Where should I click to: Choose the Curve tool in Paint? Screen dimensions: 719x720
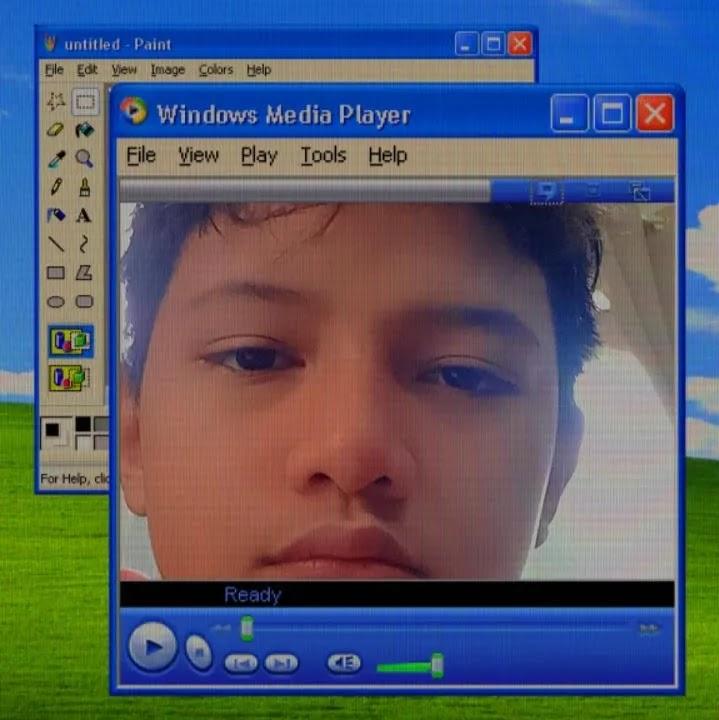coord(85,243)
